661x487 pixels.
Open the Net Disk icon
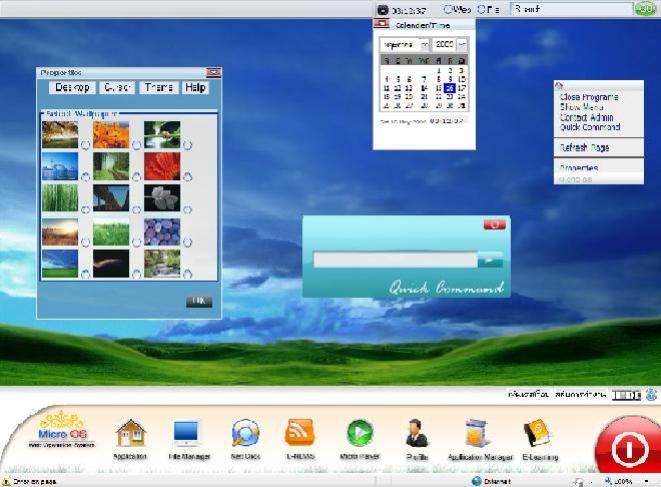pos(245,433)
